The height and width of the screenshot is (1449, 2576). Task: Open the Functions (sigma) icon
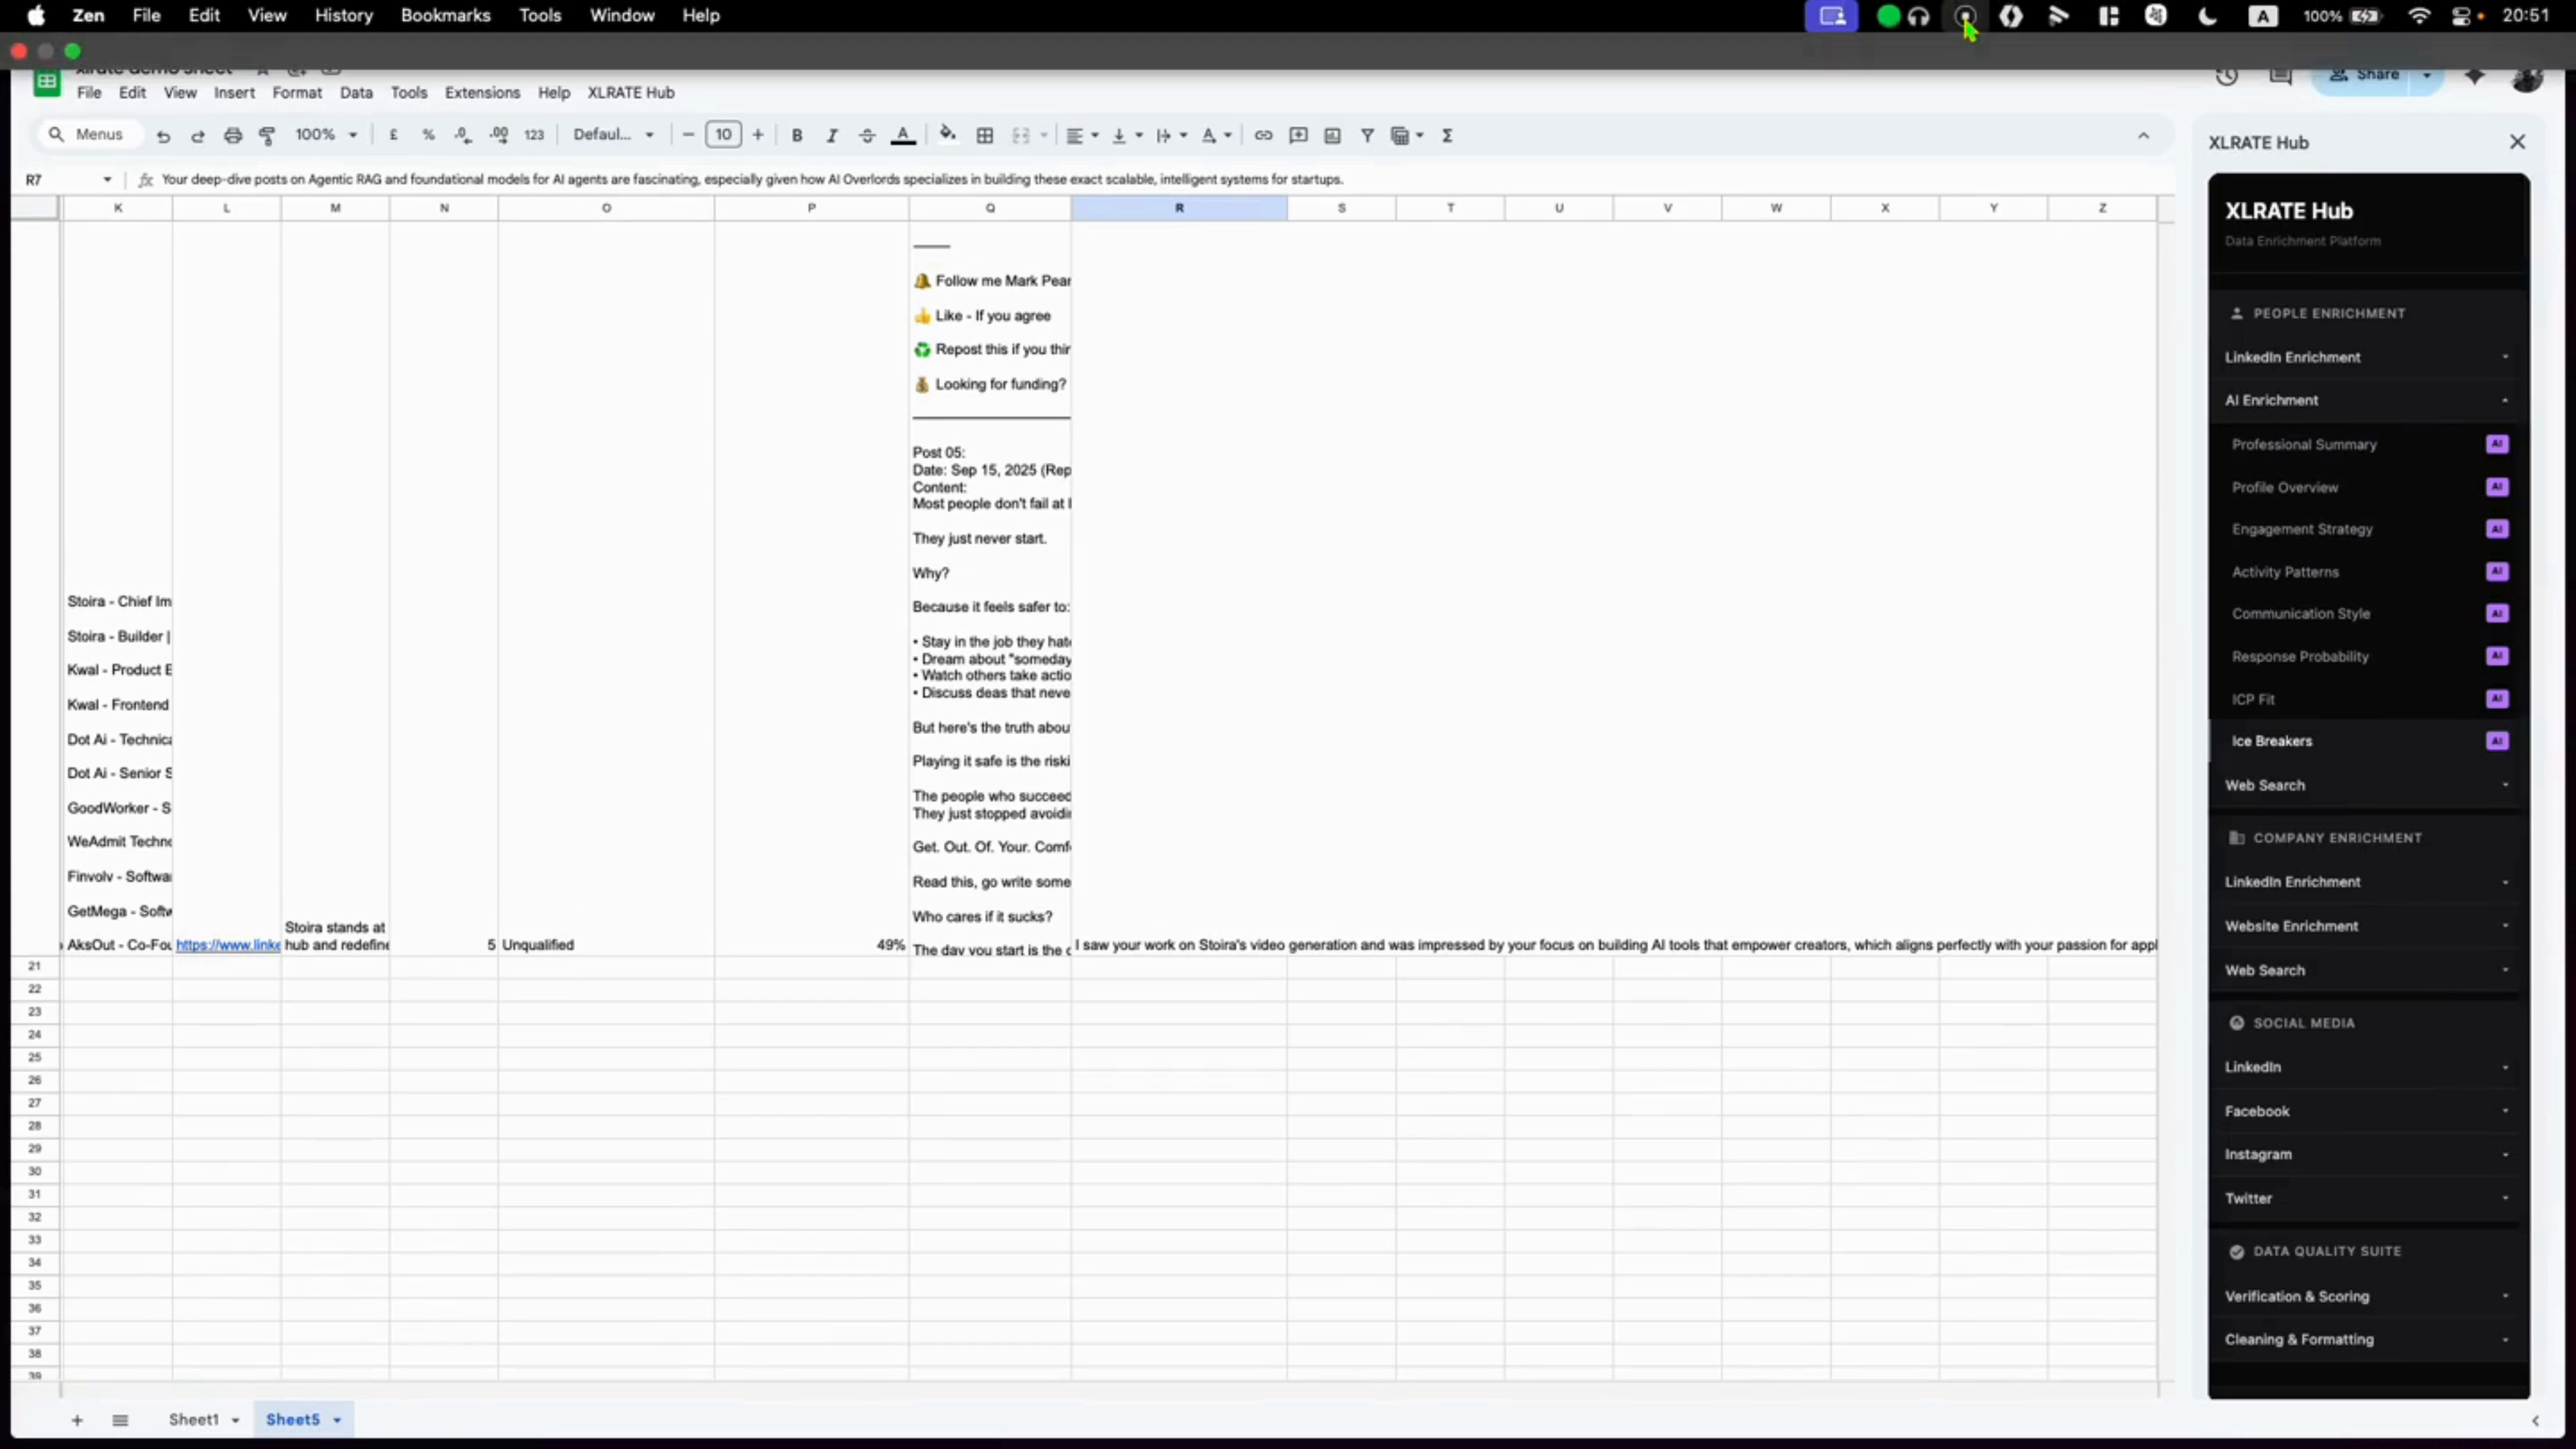coord(1448,135)
